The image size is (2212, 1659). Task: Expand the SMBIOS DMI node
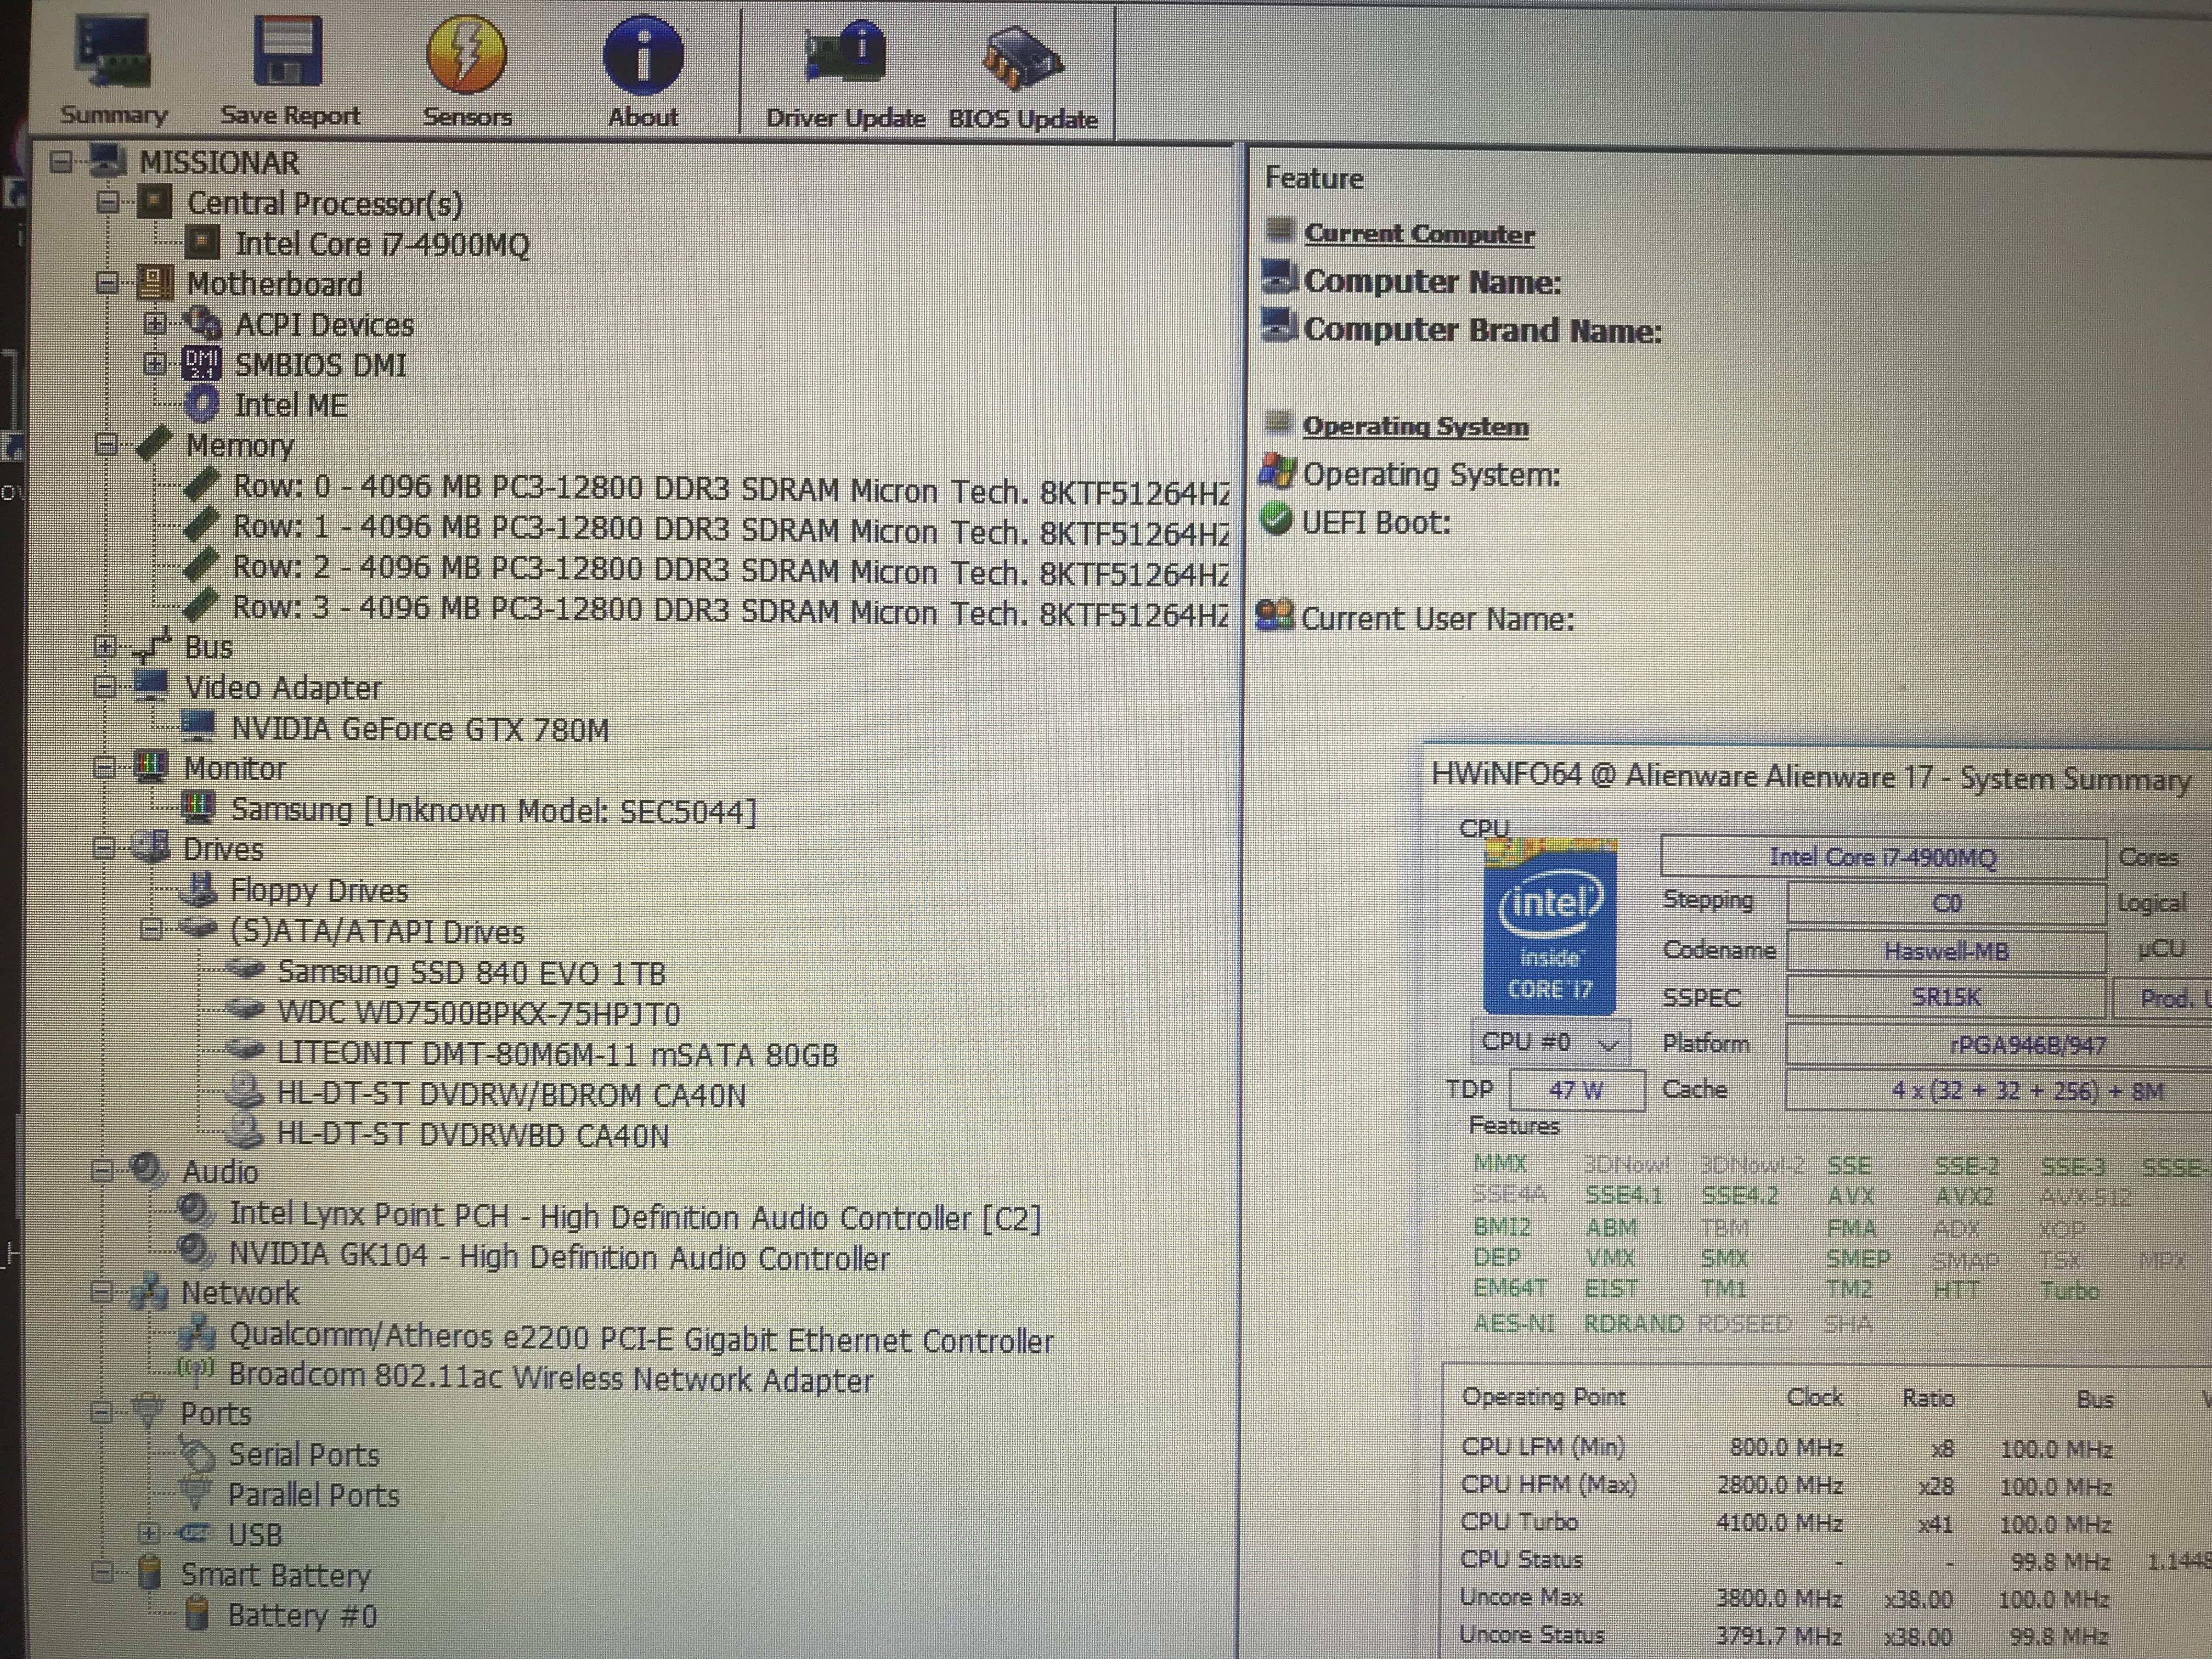pos(154,364)
